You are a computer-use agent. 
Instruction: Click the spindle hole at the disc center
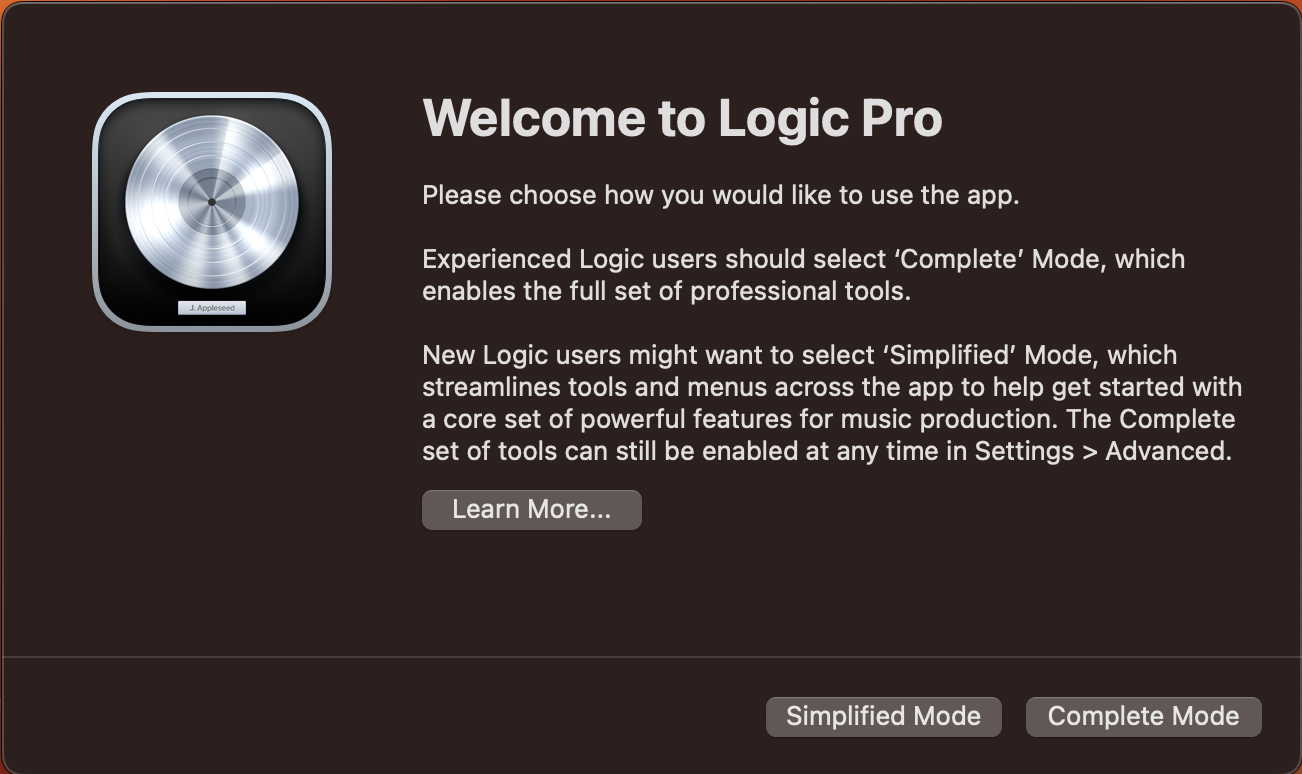point(212,202)
